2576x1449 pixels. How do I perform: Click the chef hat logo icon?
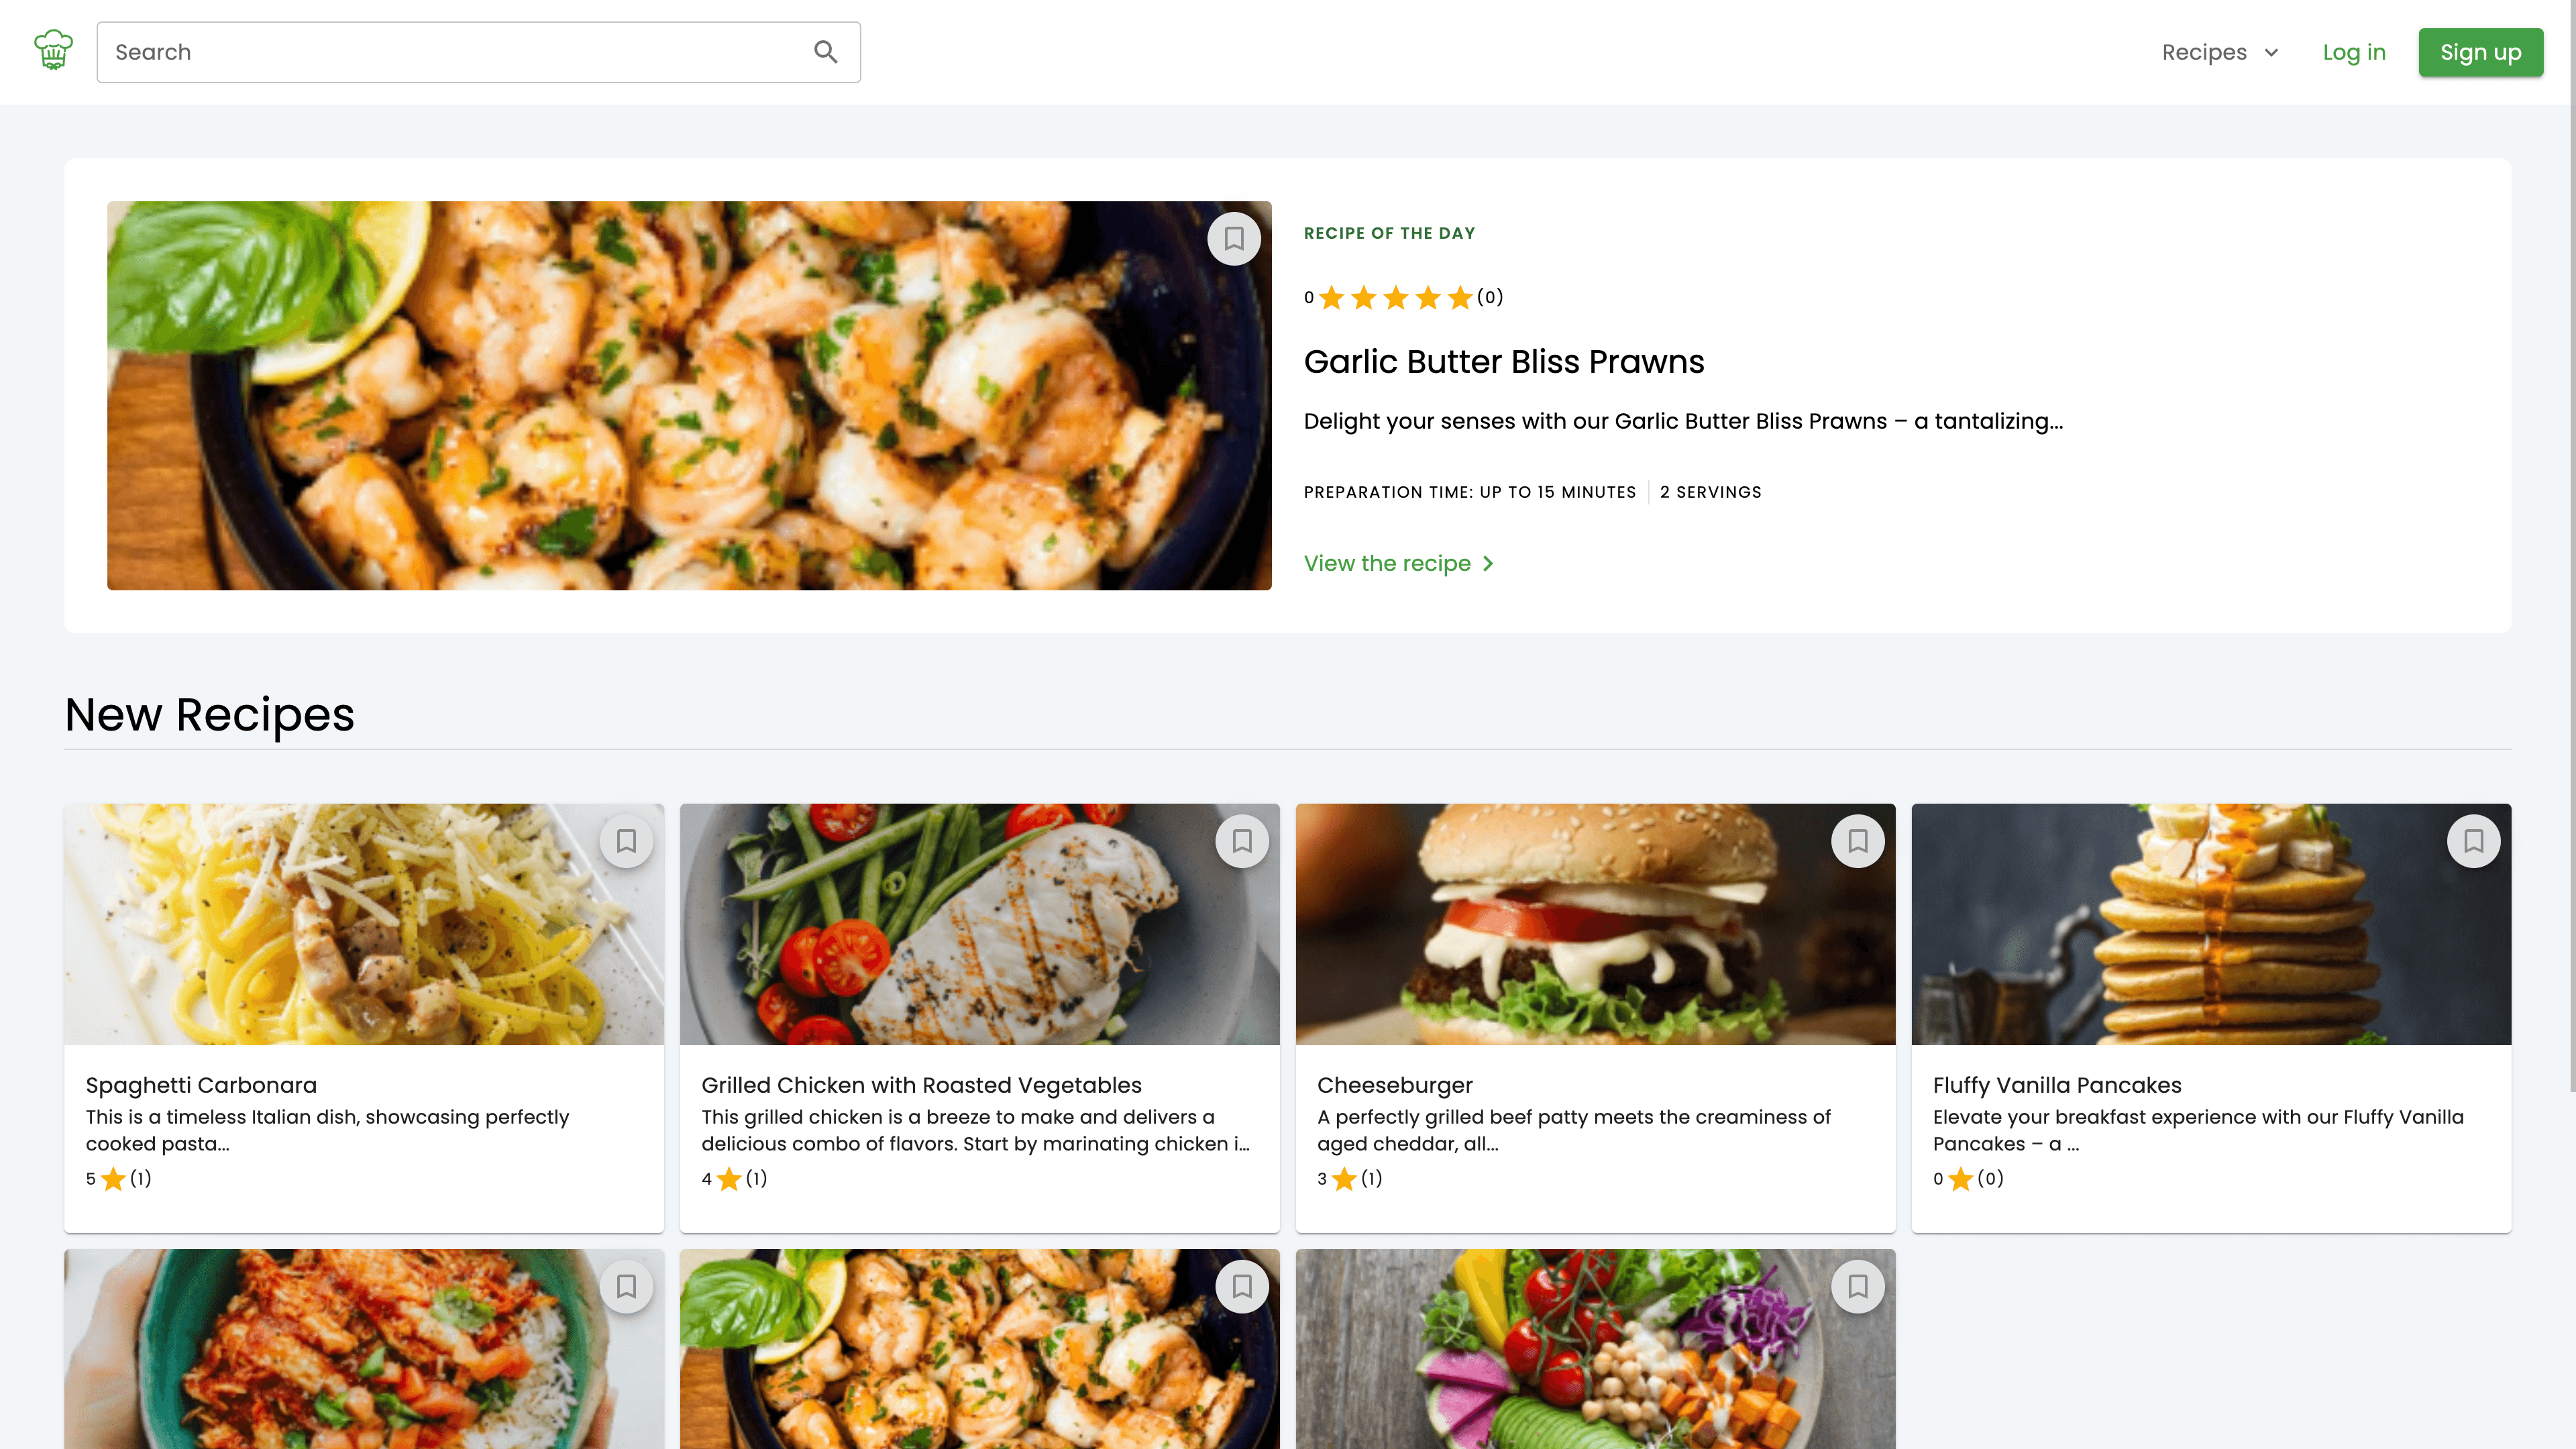53,50
